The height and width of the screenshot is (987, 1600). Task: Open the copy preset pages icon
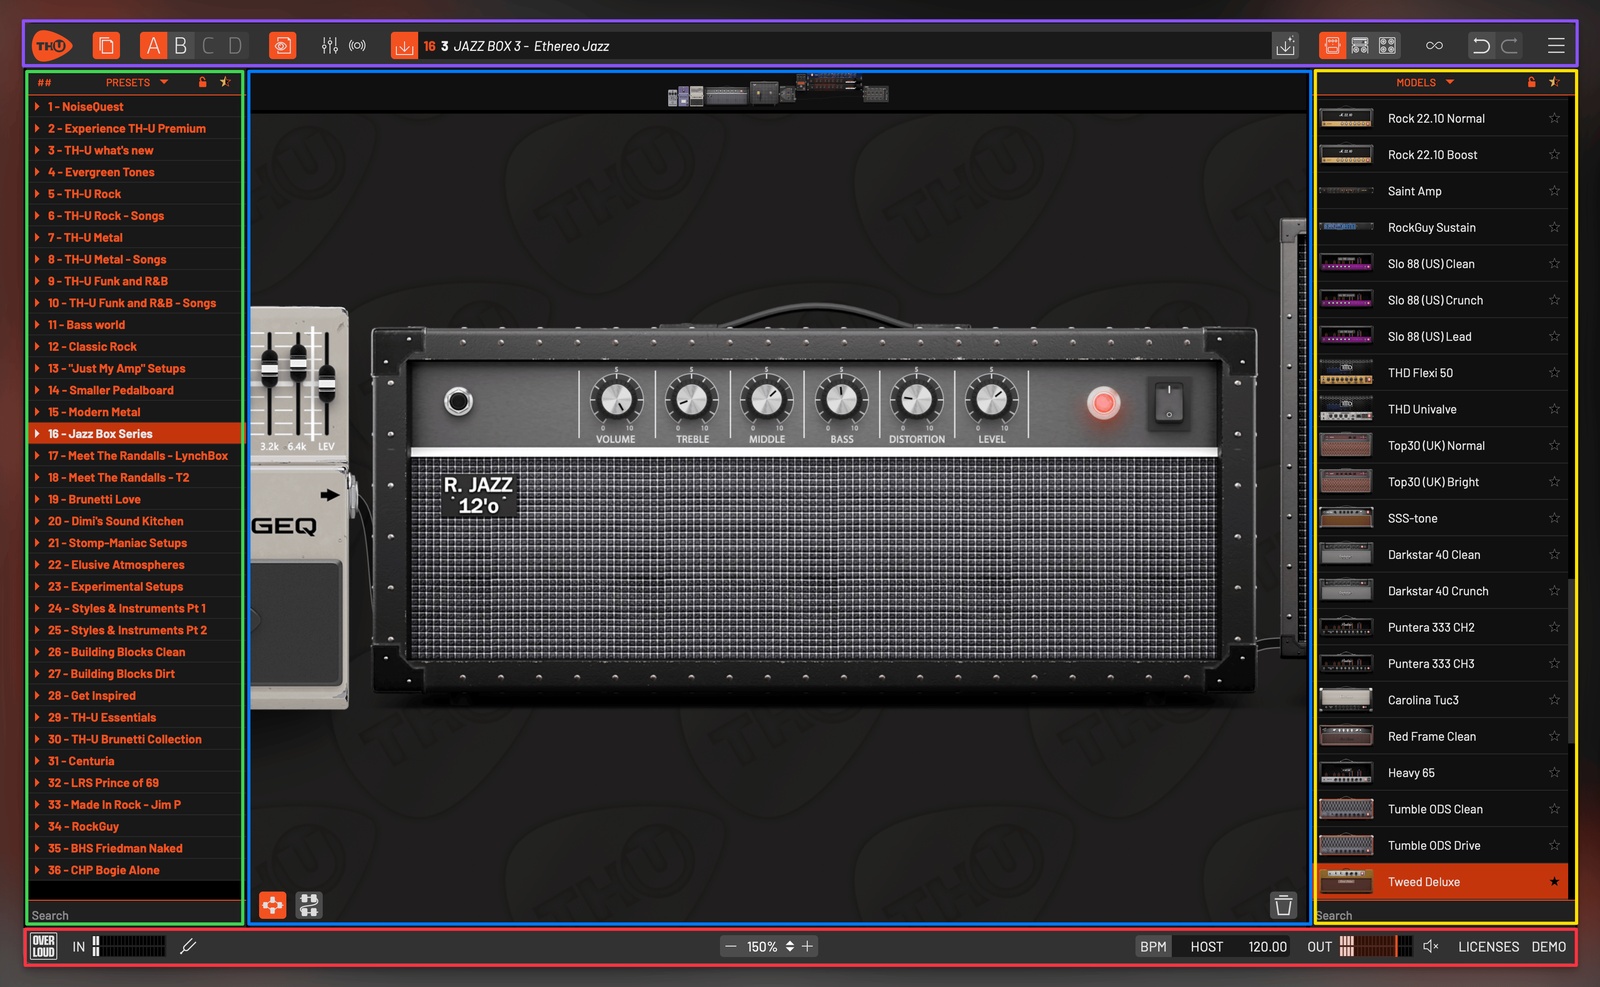(x=106, y=46)
